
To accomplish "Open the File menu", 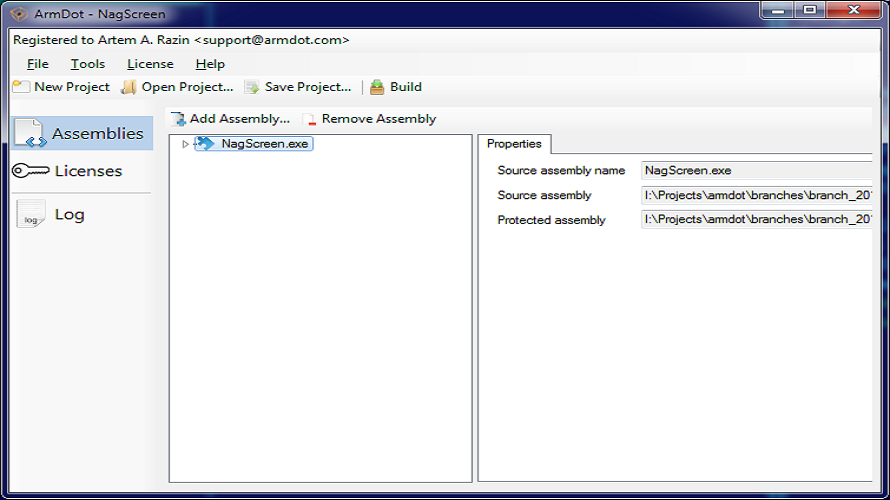I will pyautogui.click(x=37, y=64).
